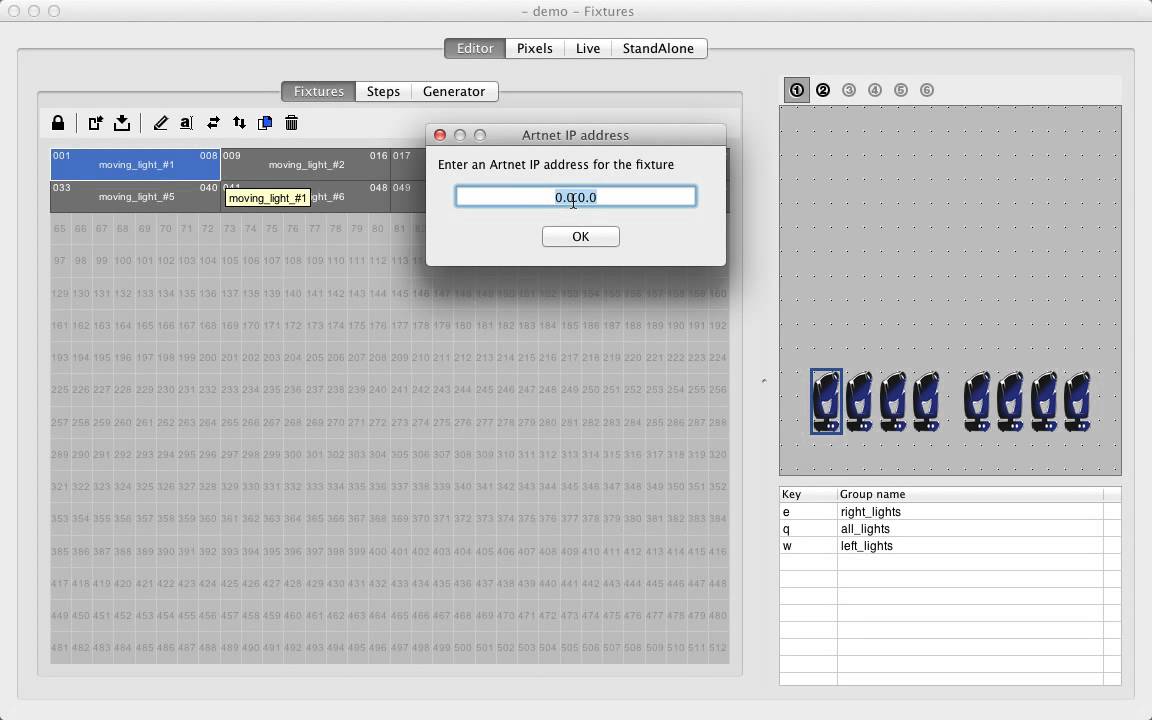The image size is (1152, 720).
Task: Select the first moving light in layout
Action: point(827,401)
